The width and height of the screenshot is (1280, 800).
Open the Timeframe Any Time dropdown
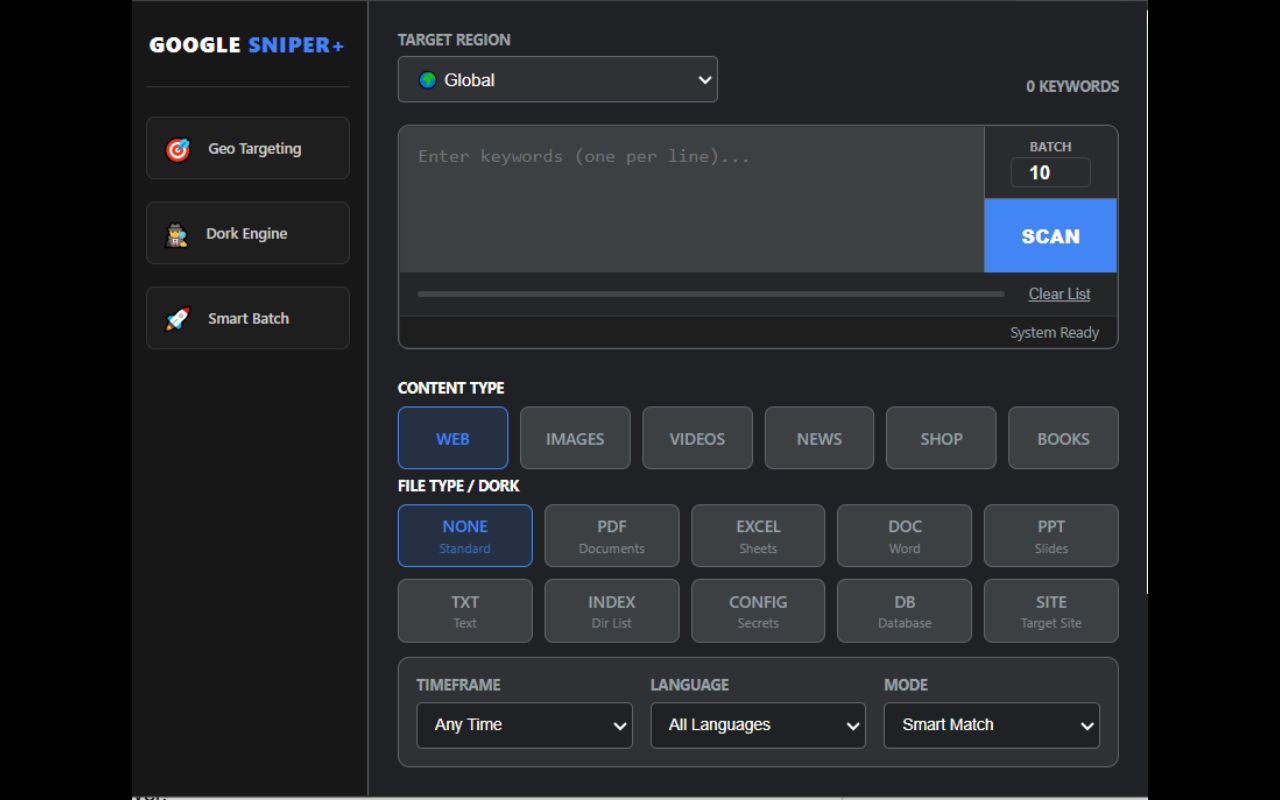click(525, 725)
